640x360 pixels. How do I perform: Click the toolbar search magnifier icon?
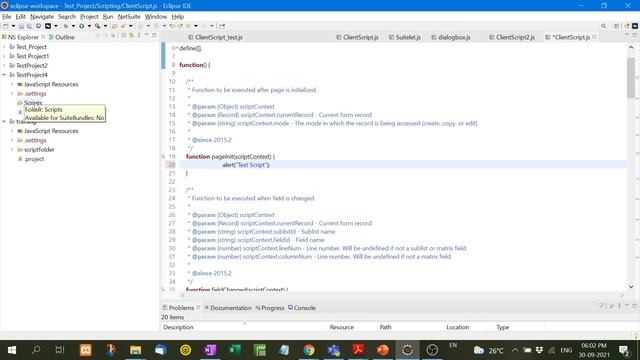603,26
